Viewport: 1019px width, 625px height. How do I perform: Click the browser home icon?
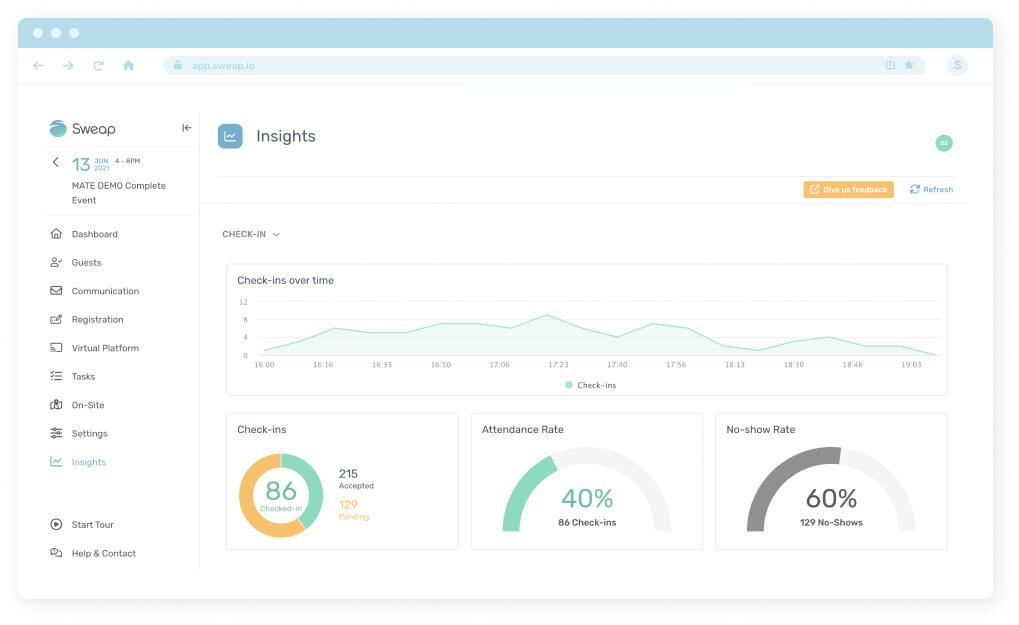(x=128, y=66)
